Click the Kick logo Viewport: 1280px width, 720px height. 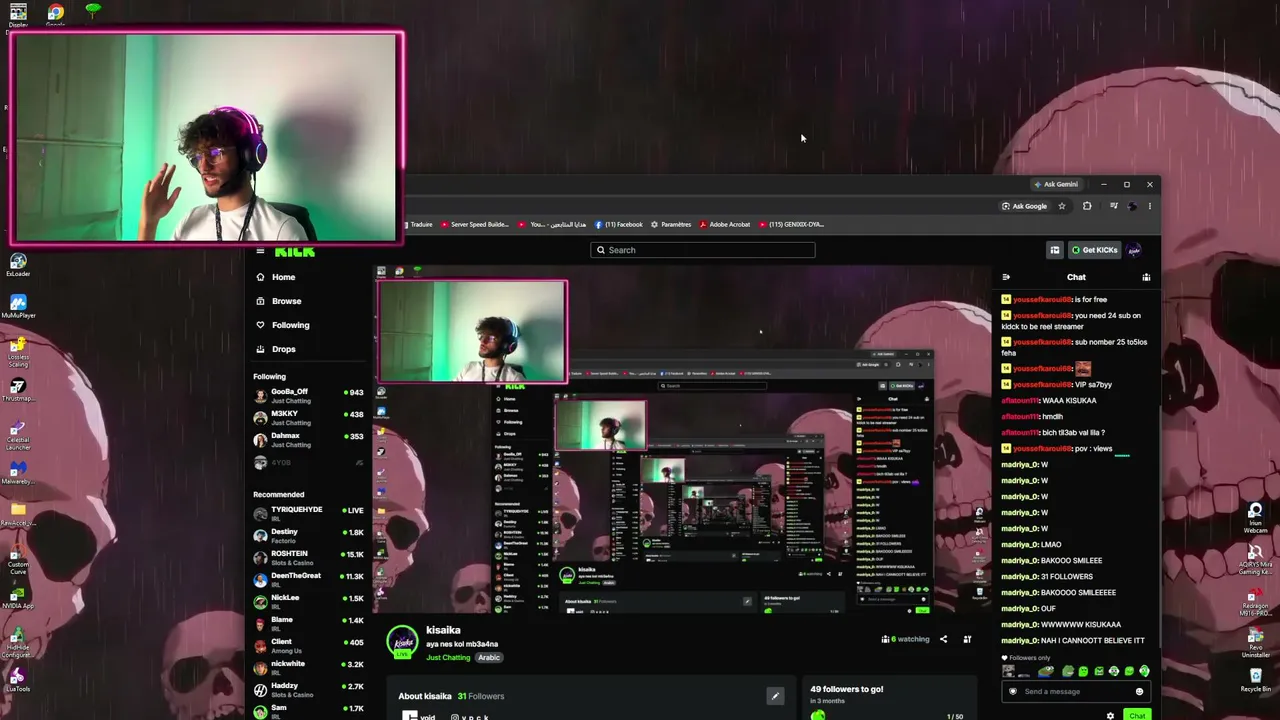coord(295,252)
